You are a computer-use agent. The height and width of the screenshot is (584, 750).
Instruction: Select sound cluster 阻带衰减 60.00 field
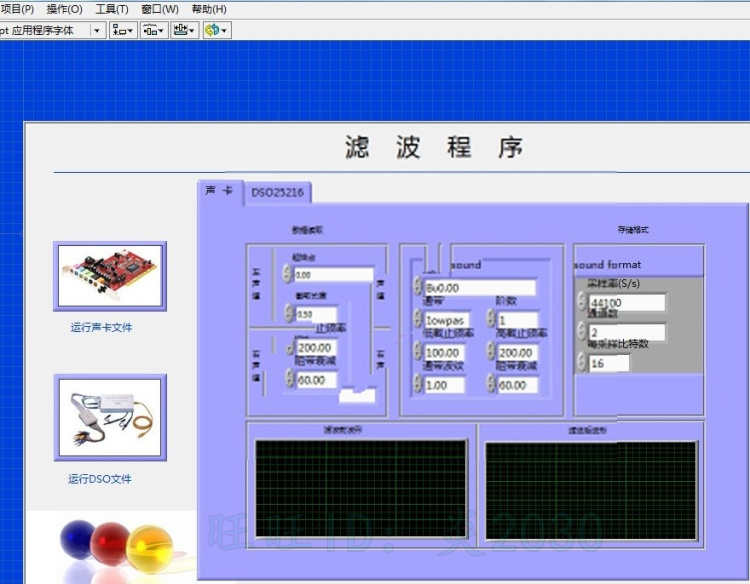(518, 386)
